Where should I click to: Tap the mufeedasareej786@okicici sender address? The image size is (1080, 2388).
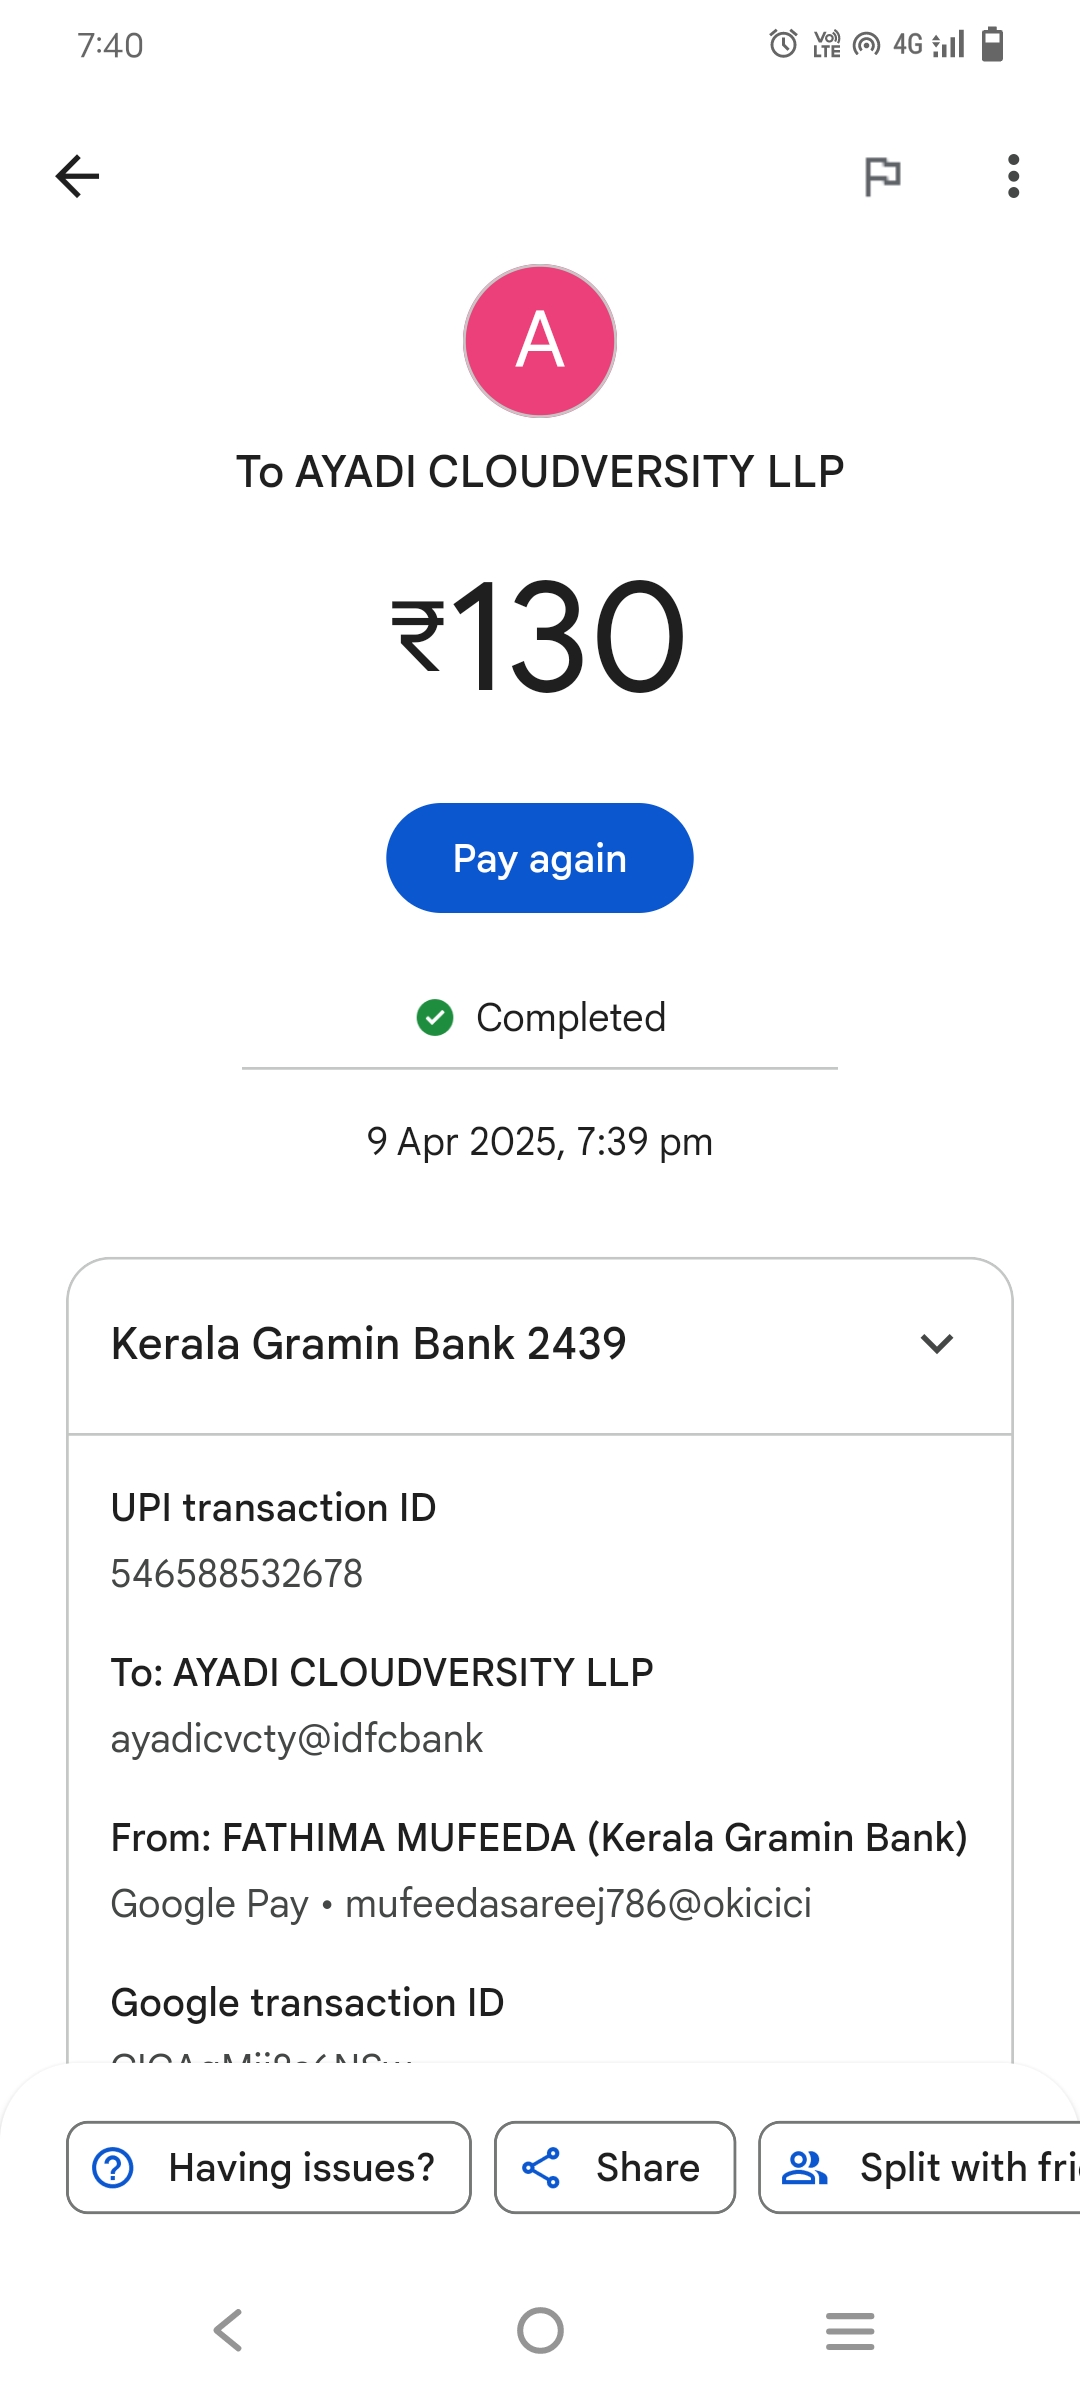click(578, 1904)
